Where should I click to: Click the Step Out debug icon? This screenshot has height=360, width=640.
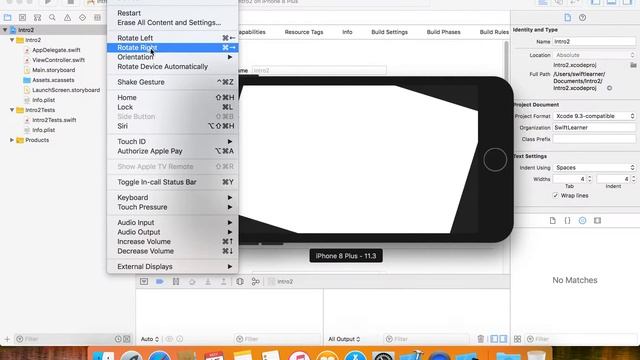coord(223,282)
